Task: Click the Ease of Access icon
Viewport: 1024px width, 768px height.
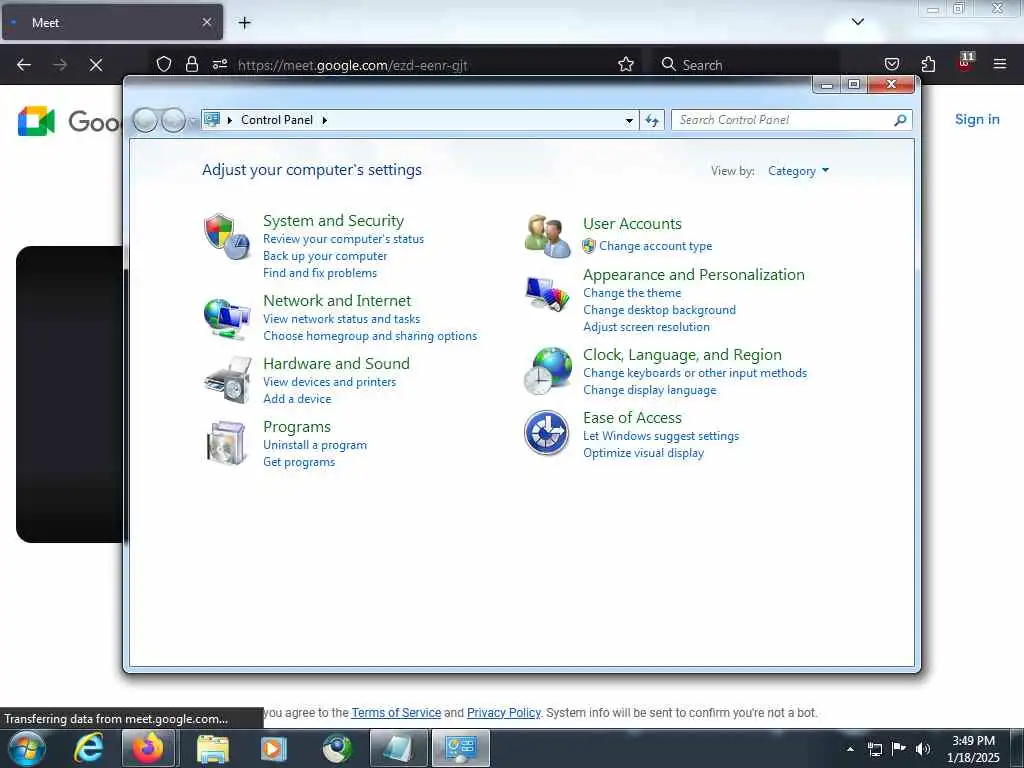Action: [x=547, y=432]
